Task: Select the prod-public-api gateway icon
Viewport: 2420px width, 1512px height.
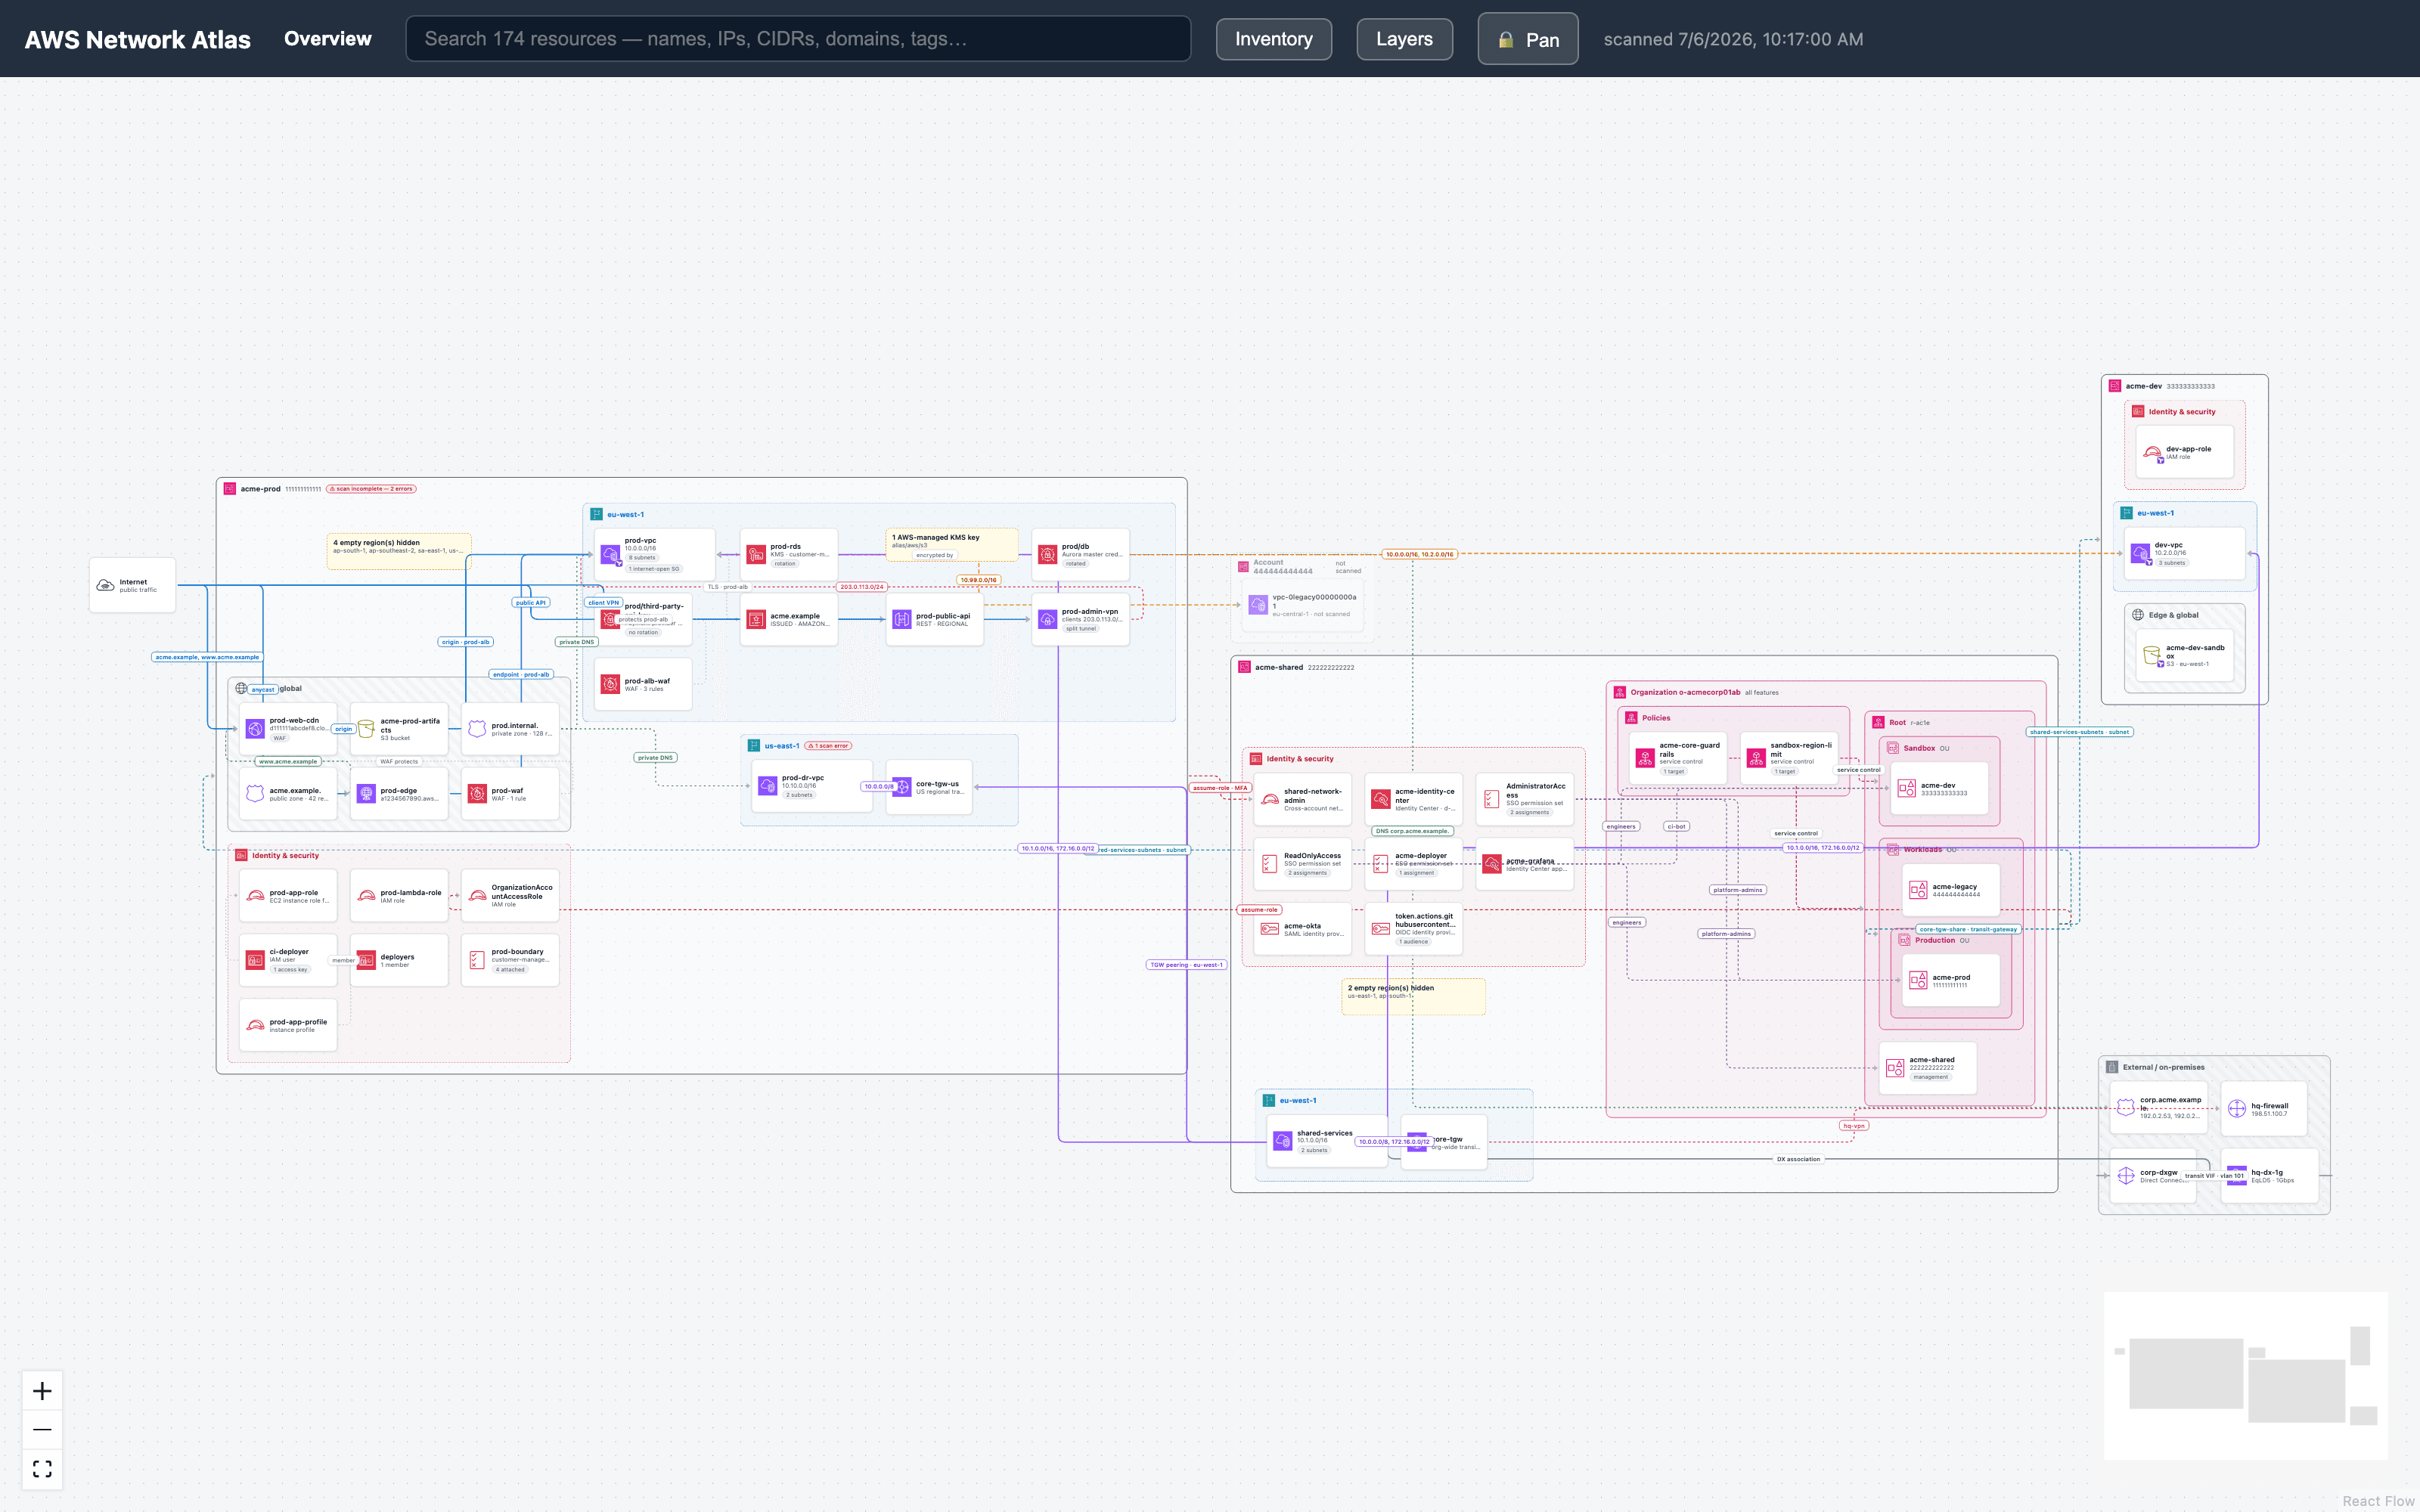Action: click(901, 619)
